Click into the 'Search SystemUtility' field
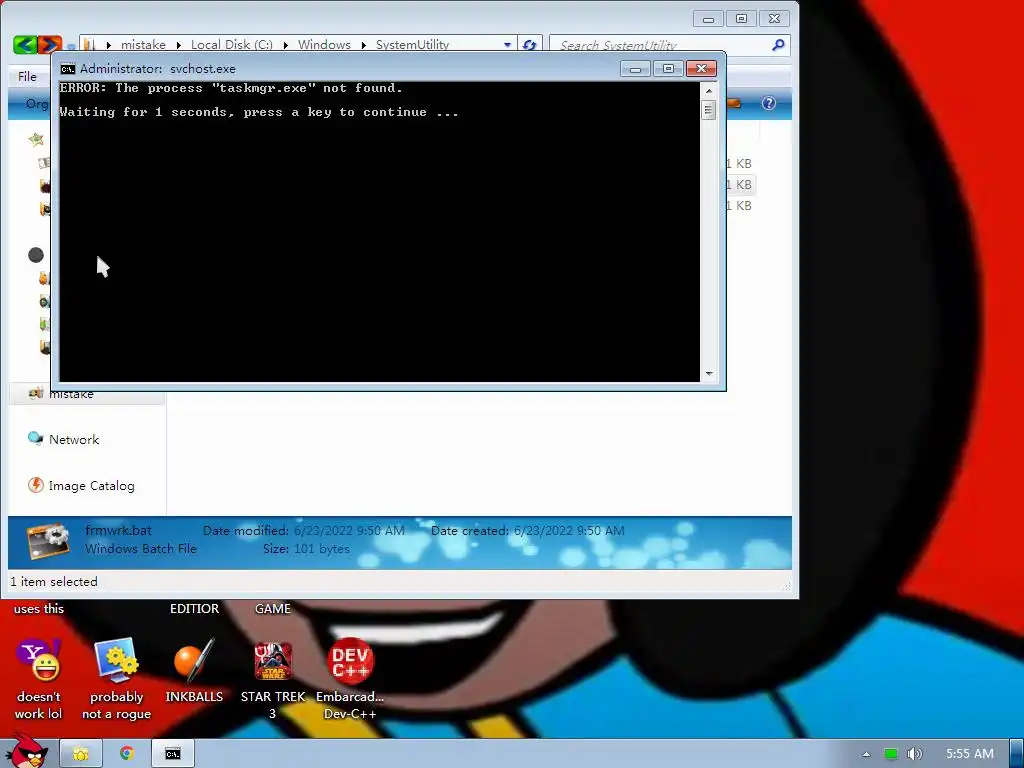The height and width of the screenshot is (768, 1024). pyautogui.click(x=660, y=44)
